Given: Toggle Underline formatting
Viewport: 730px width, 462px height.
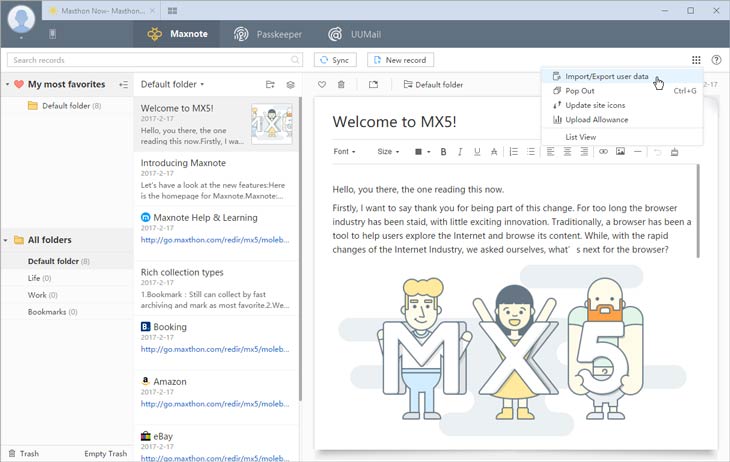Looking at the screenshot, I should [x=477, y=151].
